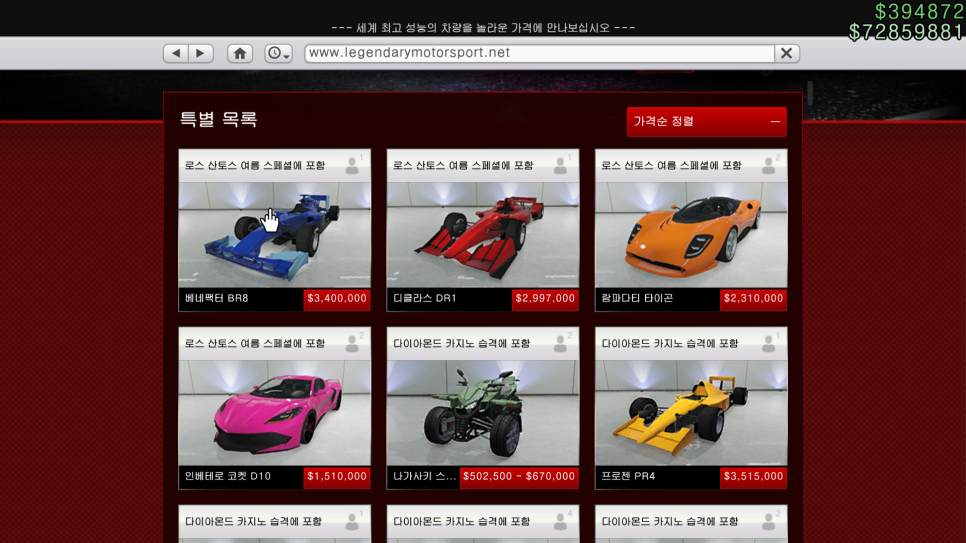The image size is (966, 543).
Task: Click the $1,510,000 price tag
Action: tap(337, 476)
